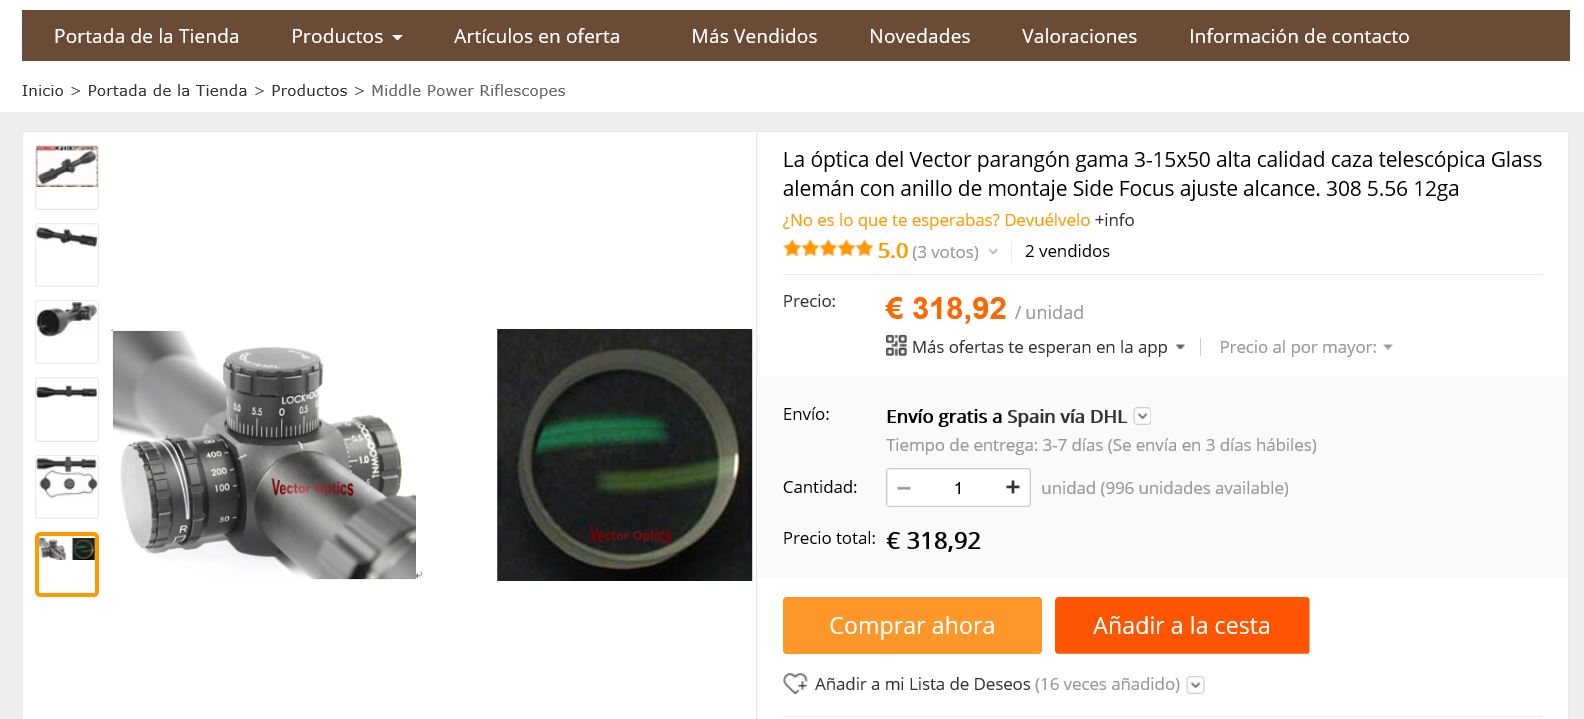The image size is (1584, 719).
Task: Expand the wishlist options arrow
Action: pos(1196,685)
